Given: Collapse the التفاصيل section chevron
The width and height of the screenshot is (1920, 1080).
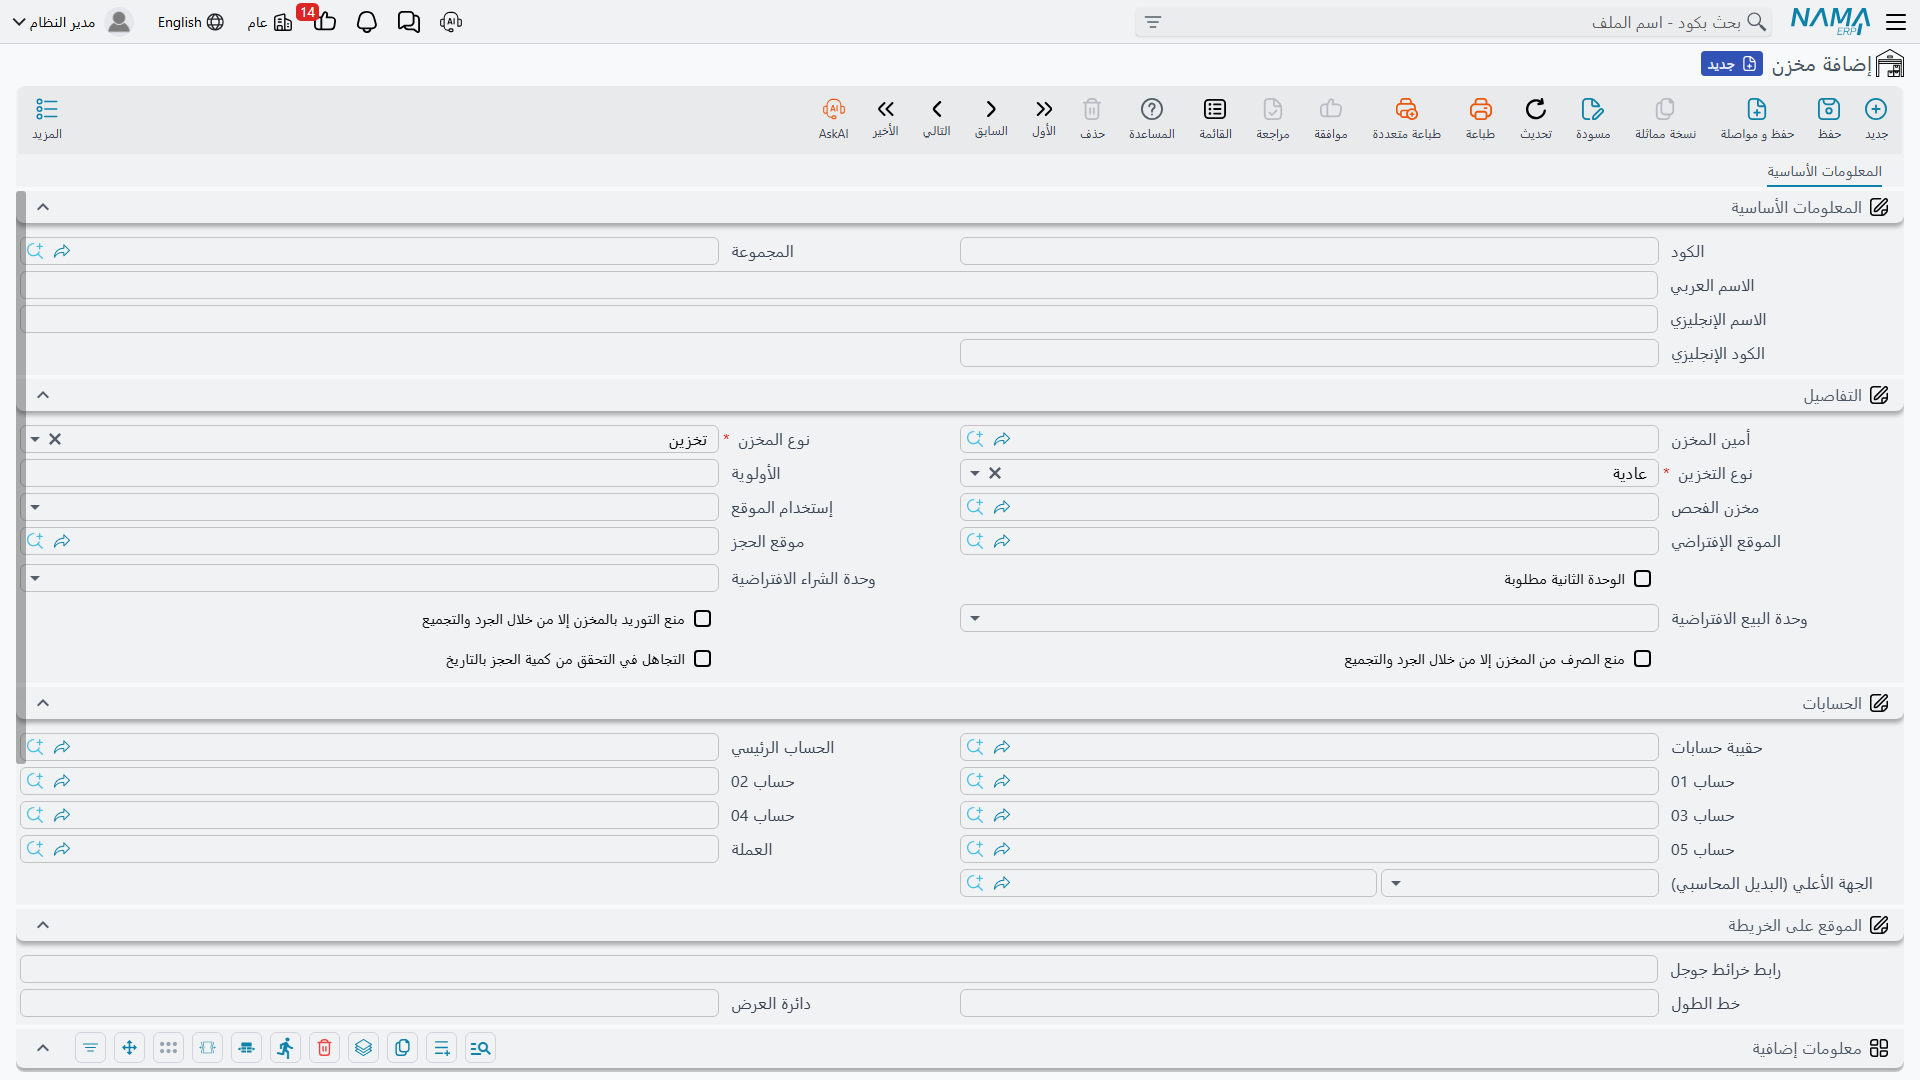Looking at the screenshot, I should point(43,395).
